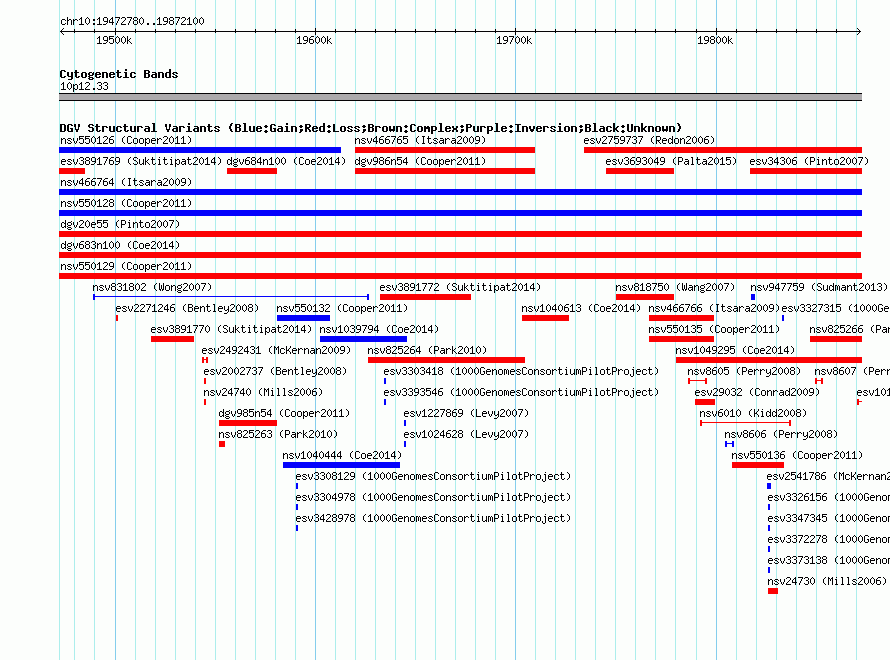Click the 19500k ruler label
Viewport: 890px width, 660px height.
click(114, 40)
